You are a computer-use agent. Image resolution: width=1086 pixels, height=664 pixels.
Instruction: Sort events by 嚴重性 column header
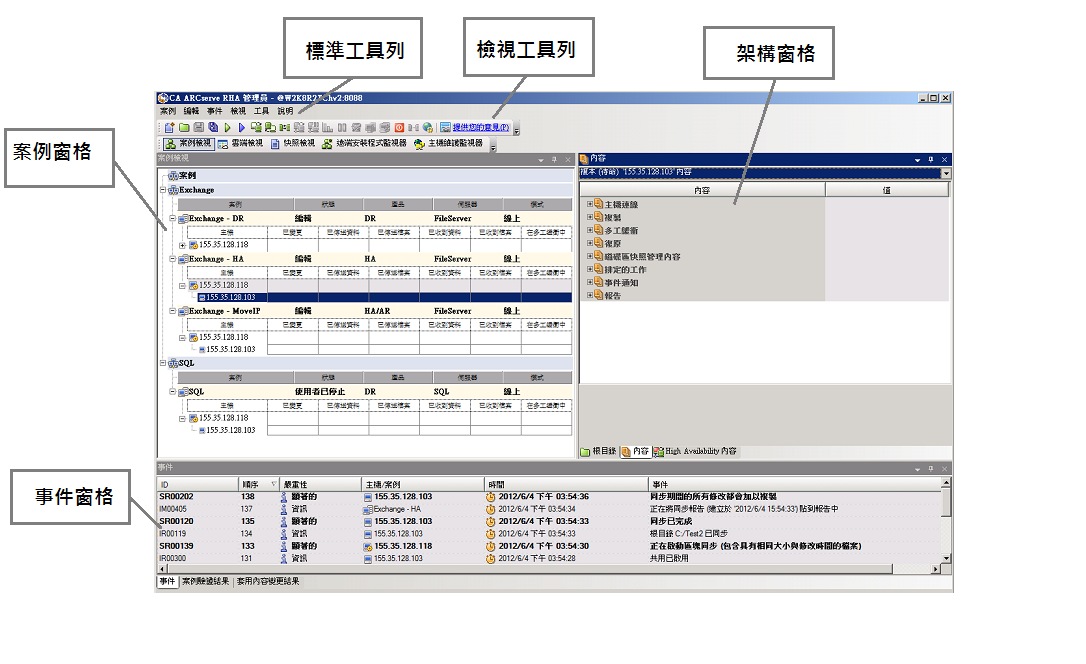[x=300, y=484]
